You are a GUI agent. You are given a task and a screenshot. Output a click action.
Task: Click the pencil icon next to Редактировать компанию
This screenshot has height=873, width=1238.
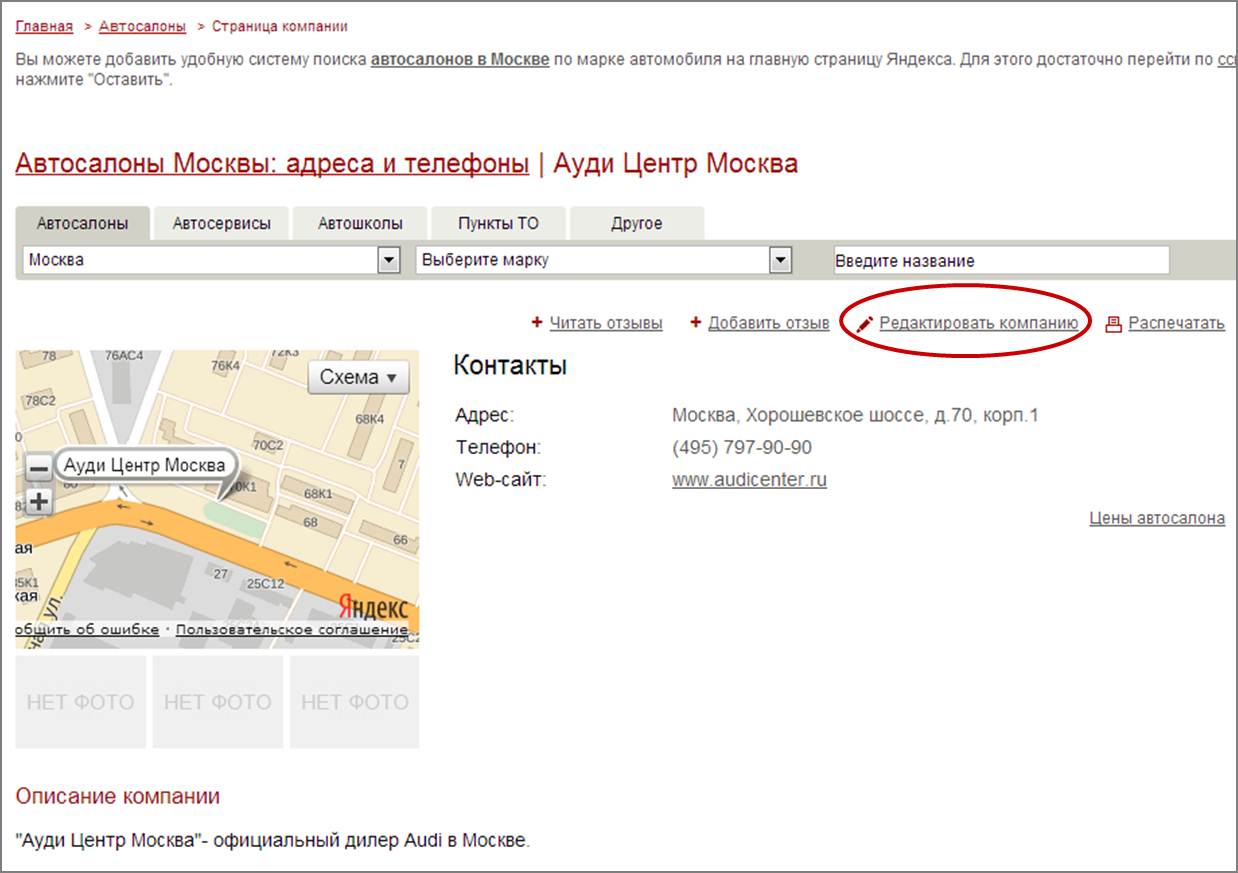click(x=865, y=324)
